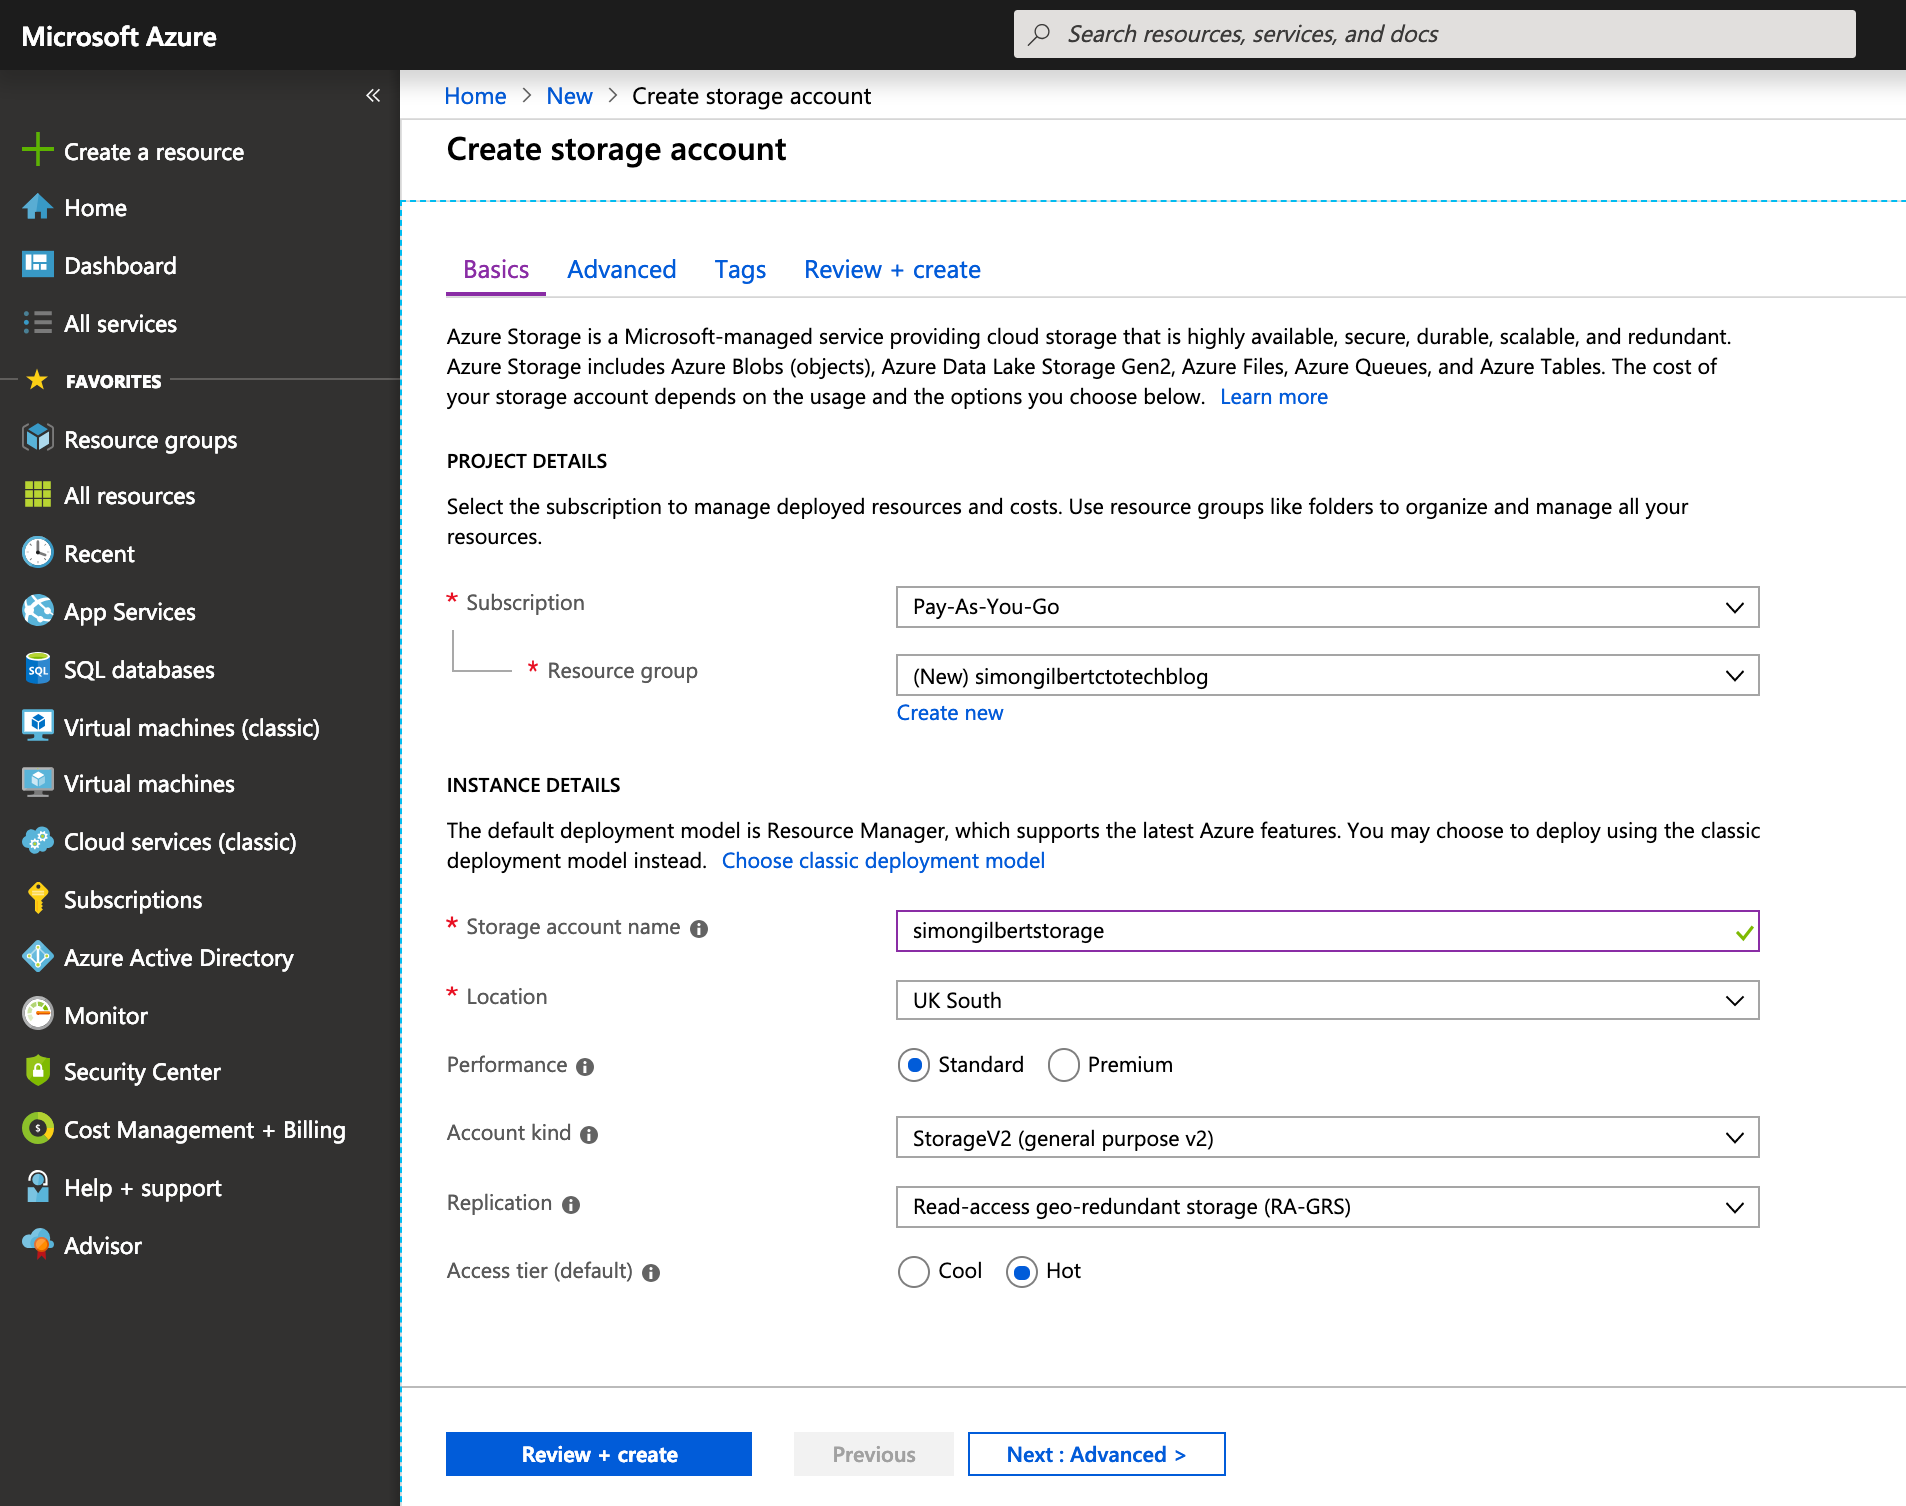Click the Cloud services (classic) gear icon
The height and width of the screenshot is (1506, 1906).
click(x=37, y=840)
